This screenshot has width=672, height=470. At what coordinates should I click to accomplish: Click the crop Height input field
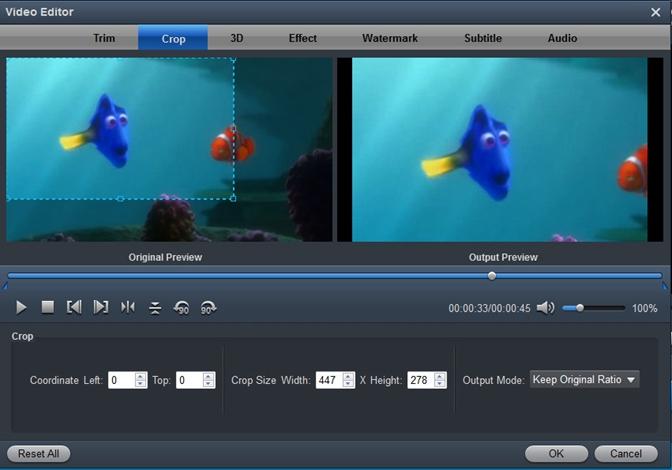tap(421, 380)
